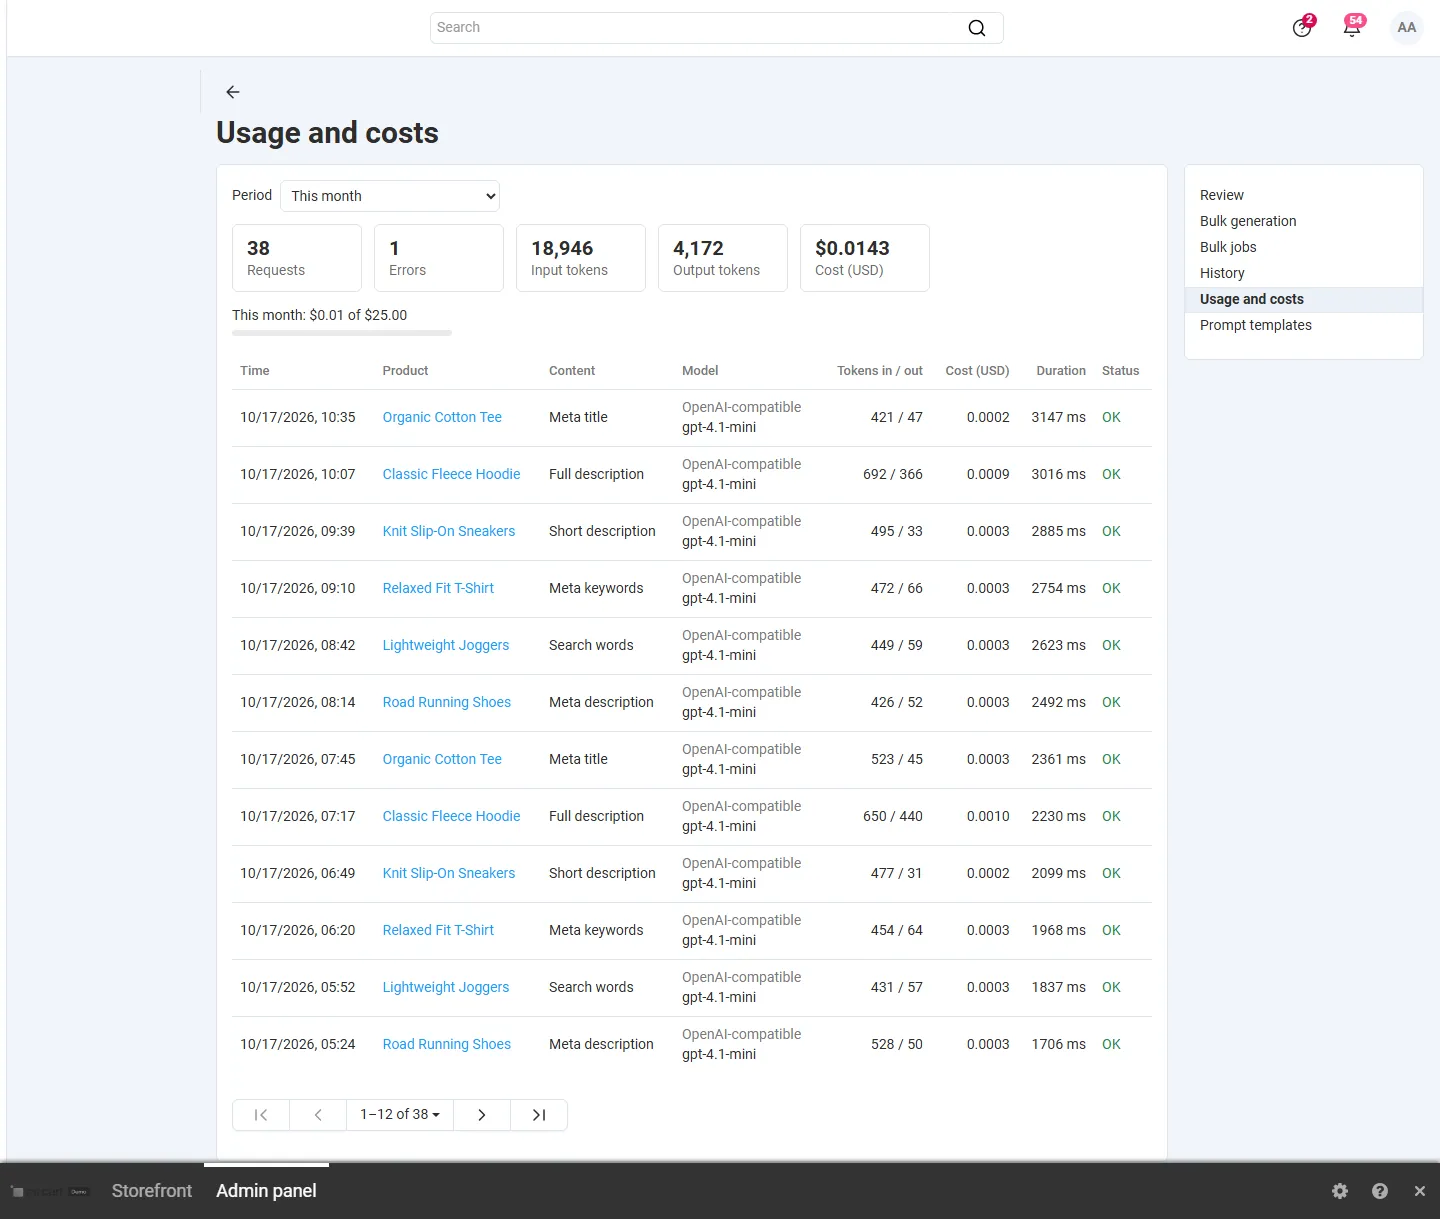Click the 3147 ms duration value
Image resolution: width=1440 pixels, height=1219 pixels.
click(x=1058, y=417)
